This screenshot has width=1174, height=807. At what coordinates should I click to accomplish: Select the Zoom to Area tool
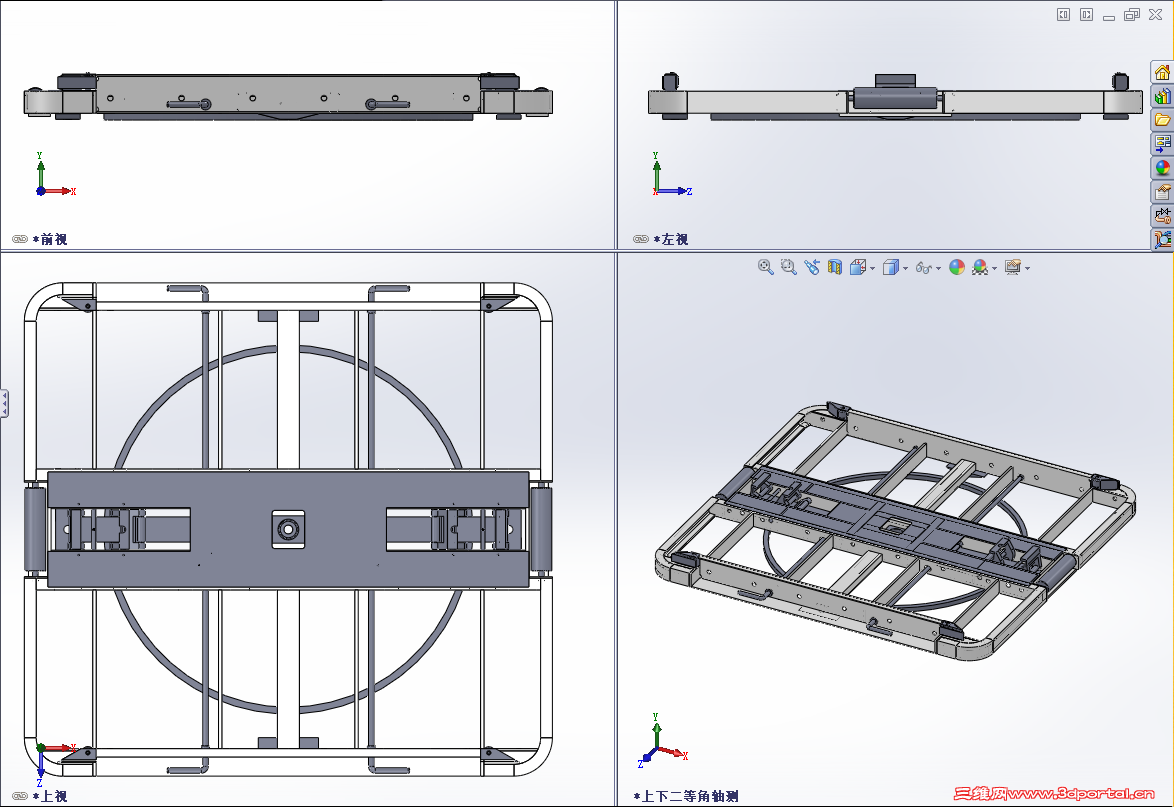click(788, 267)
